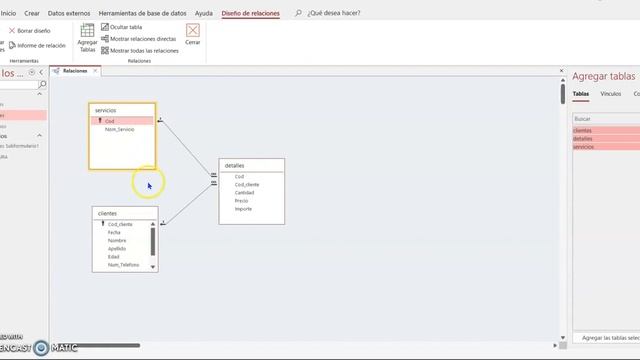Click the clientes table scrollbar thumb
640x360 pixels.
pos(153,241)
